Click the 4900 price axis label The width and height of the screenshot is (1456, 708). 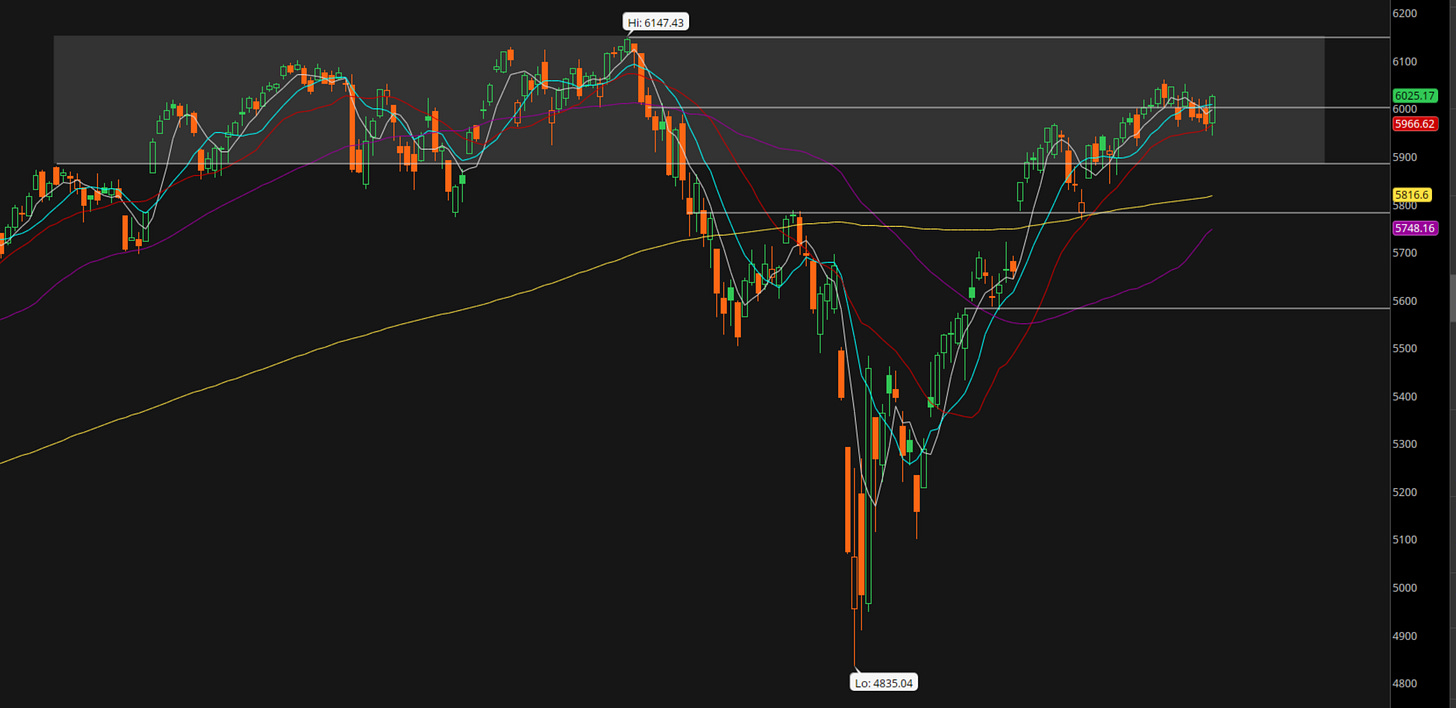[x=1405, y=636]
